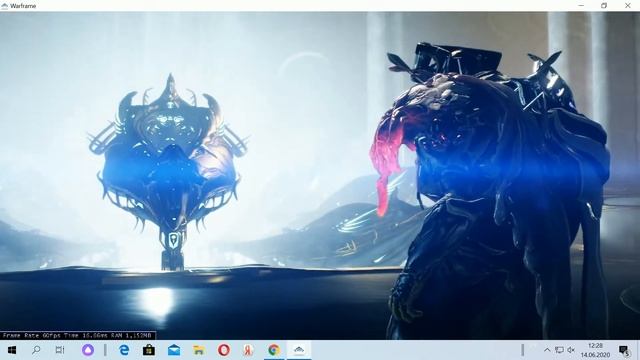Select the Warframe taskbar icon
This screenshot has width=640, height=360.
pos(299,350)
